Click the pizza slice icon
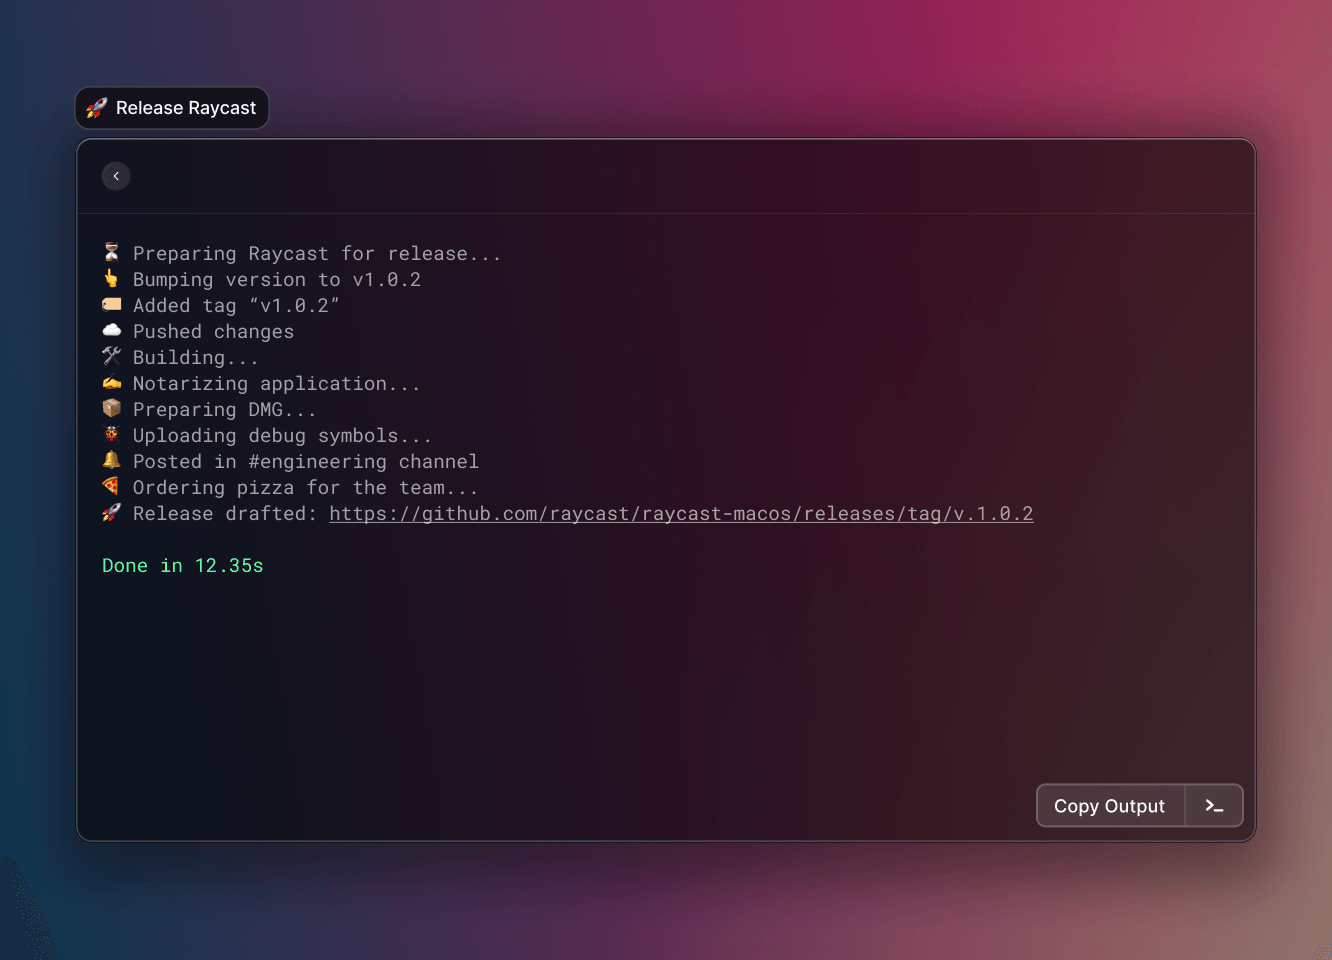 click(x=112, y=486)
